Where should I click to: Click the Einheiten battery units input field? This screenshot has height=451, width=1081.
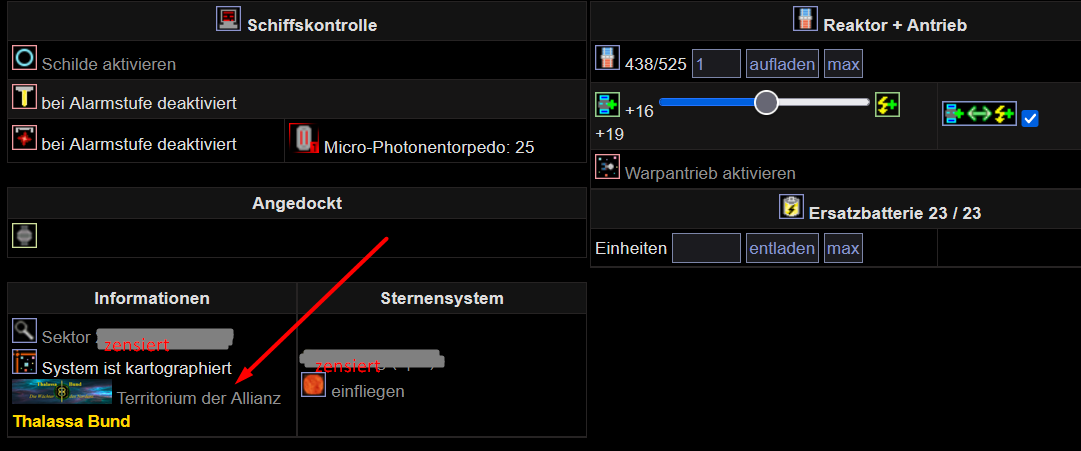tap(706, 248)
